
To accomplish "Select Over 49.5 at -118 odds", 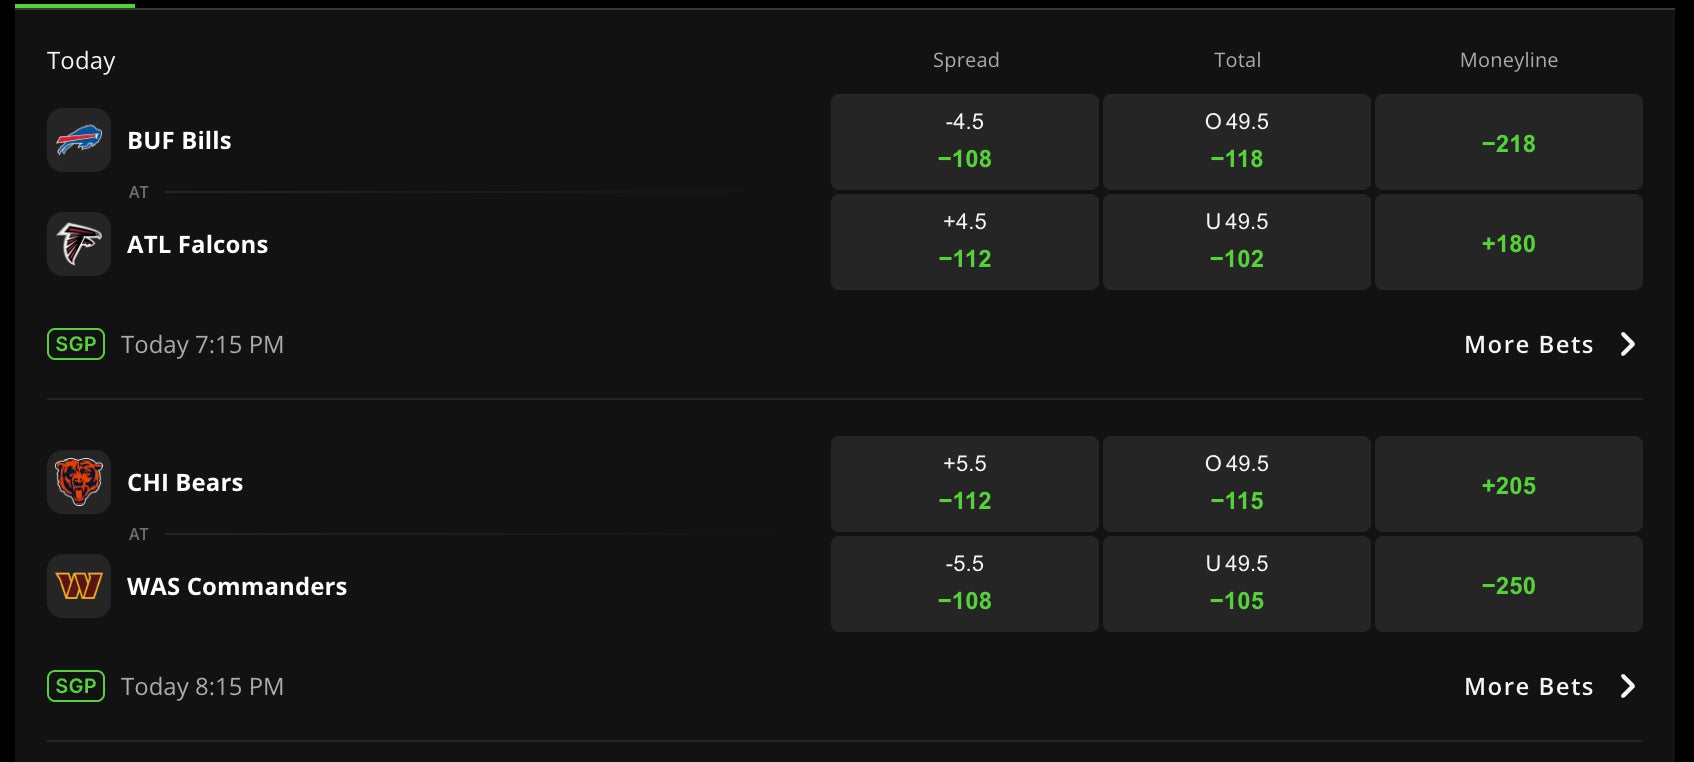I will 1237,142.
